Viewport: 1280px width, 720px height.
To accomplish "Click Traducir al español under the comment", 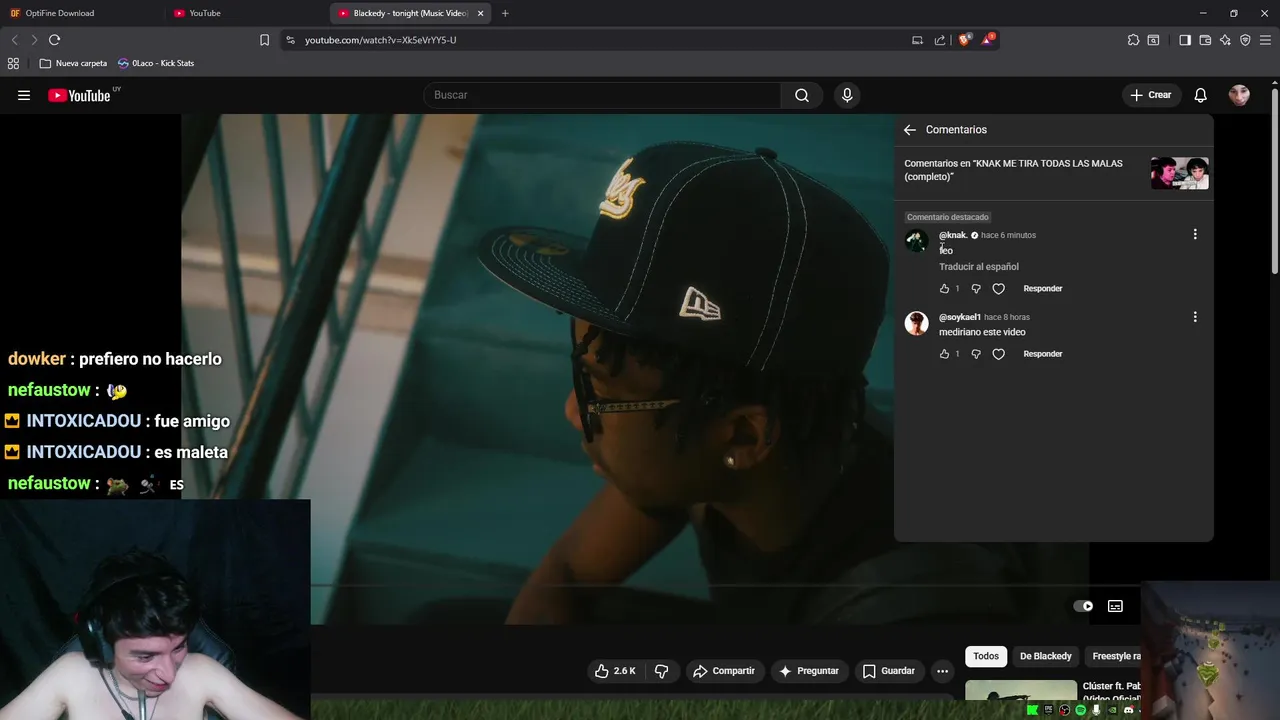I will pos(979,267).
